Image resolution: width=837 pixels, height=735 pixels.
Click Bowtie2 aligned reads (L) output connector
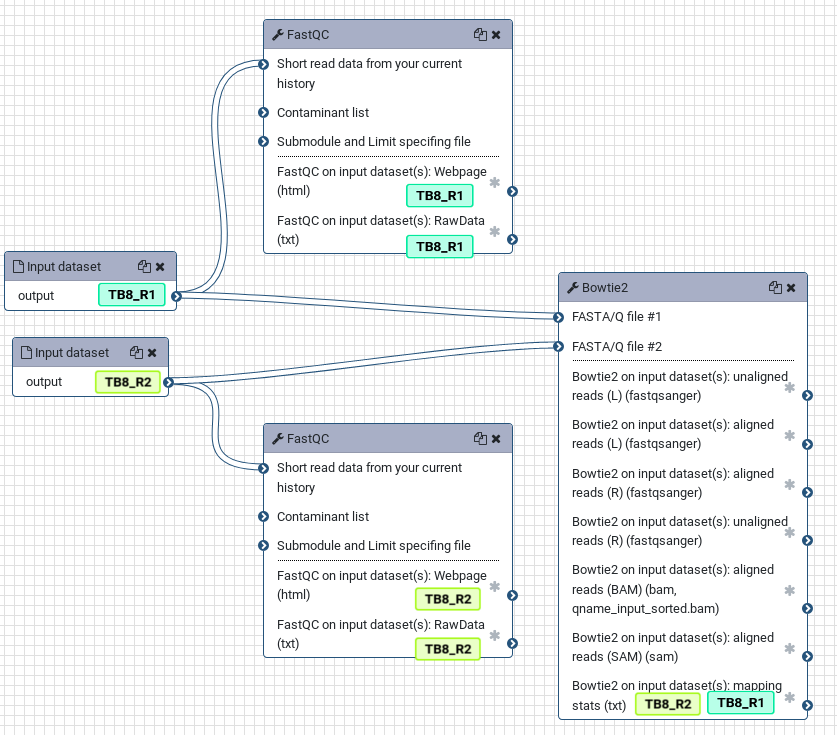click(808, 444)
